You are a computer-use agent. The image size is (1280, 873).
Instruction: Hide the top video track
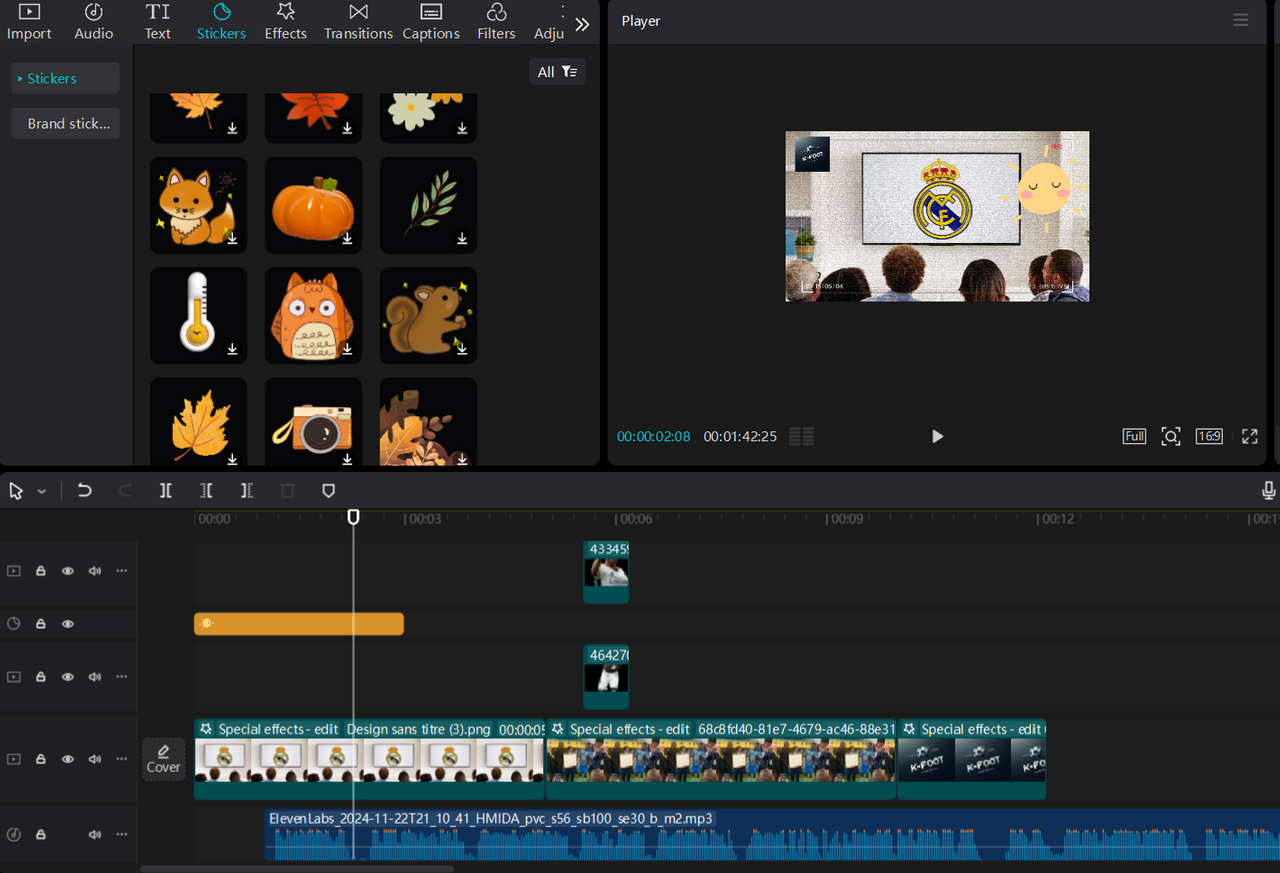68,571
